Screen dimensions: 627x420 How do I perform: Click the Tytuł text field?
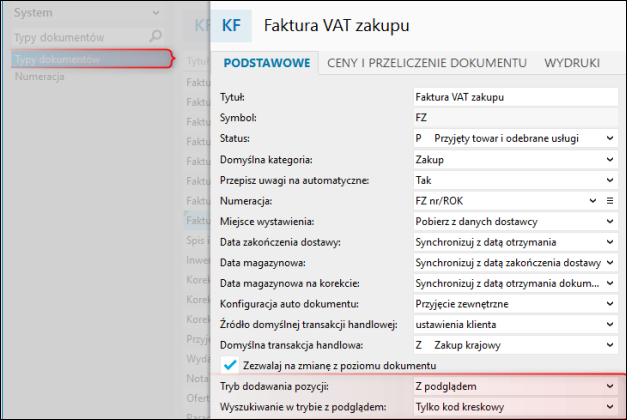click(x=516, y=97)
